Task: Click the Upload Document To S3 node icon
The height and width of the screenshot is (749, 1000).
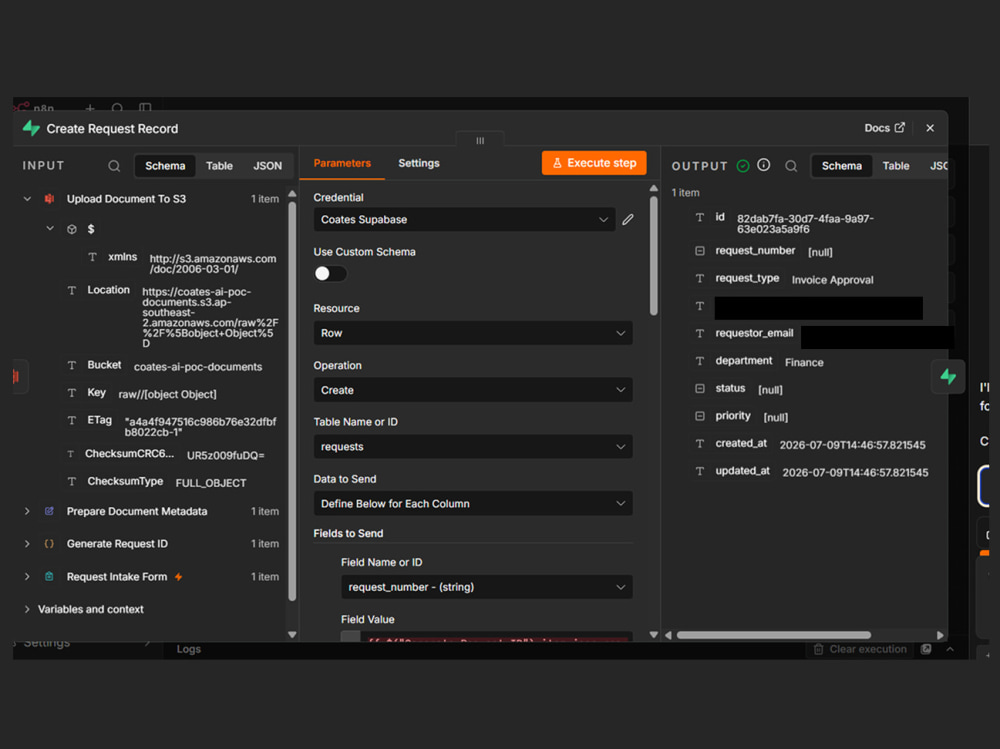Action: (49, 198)
